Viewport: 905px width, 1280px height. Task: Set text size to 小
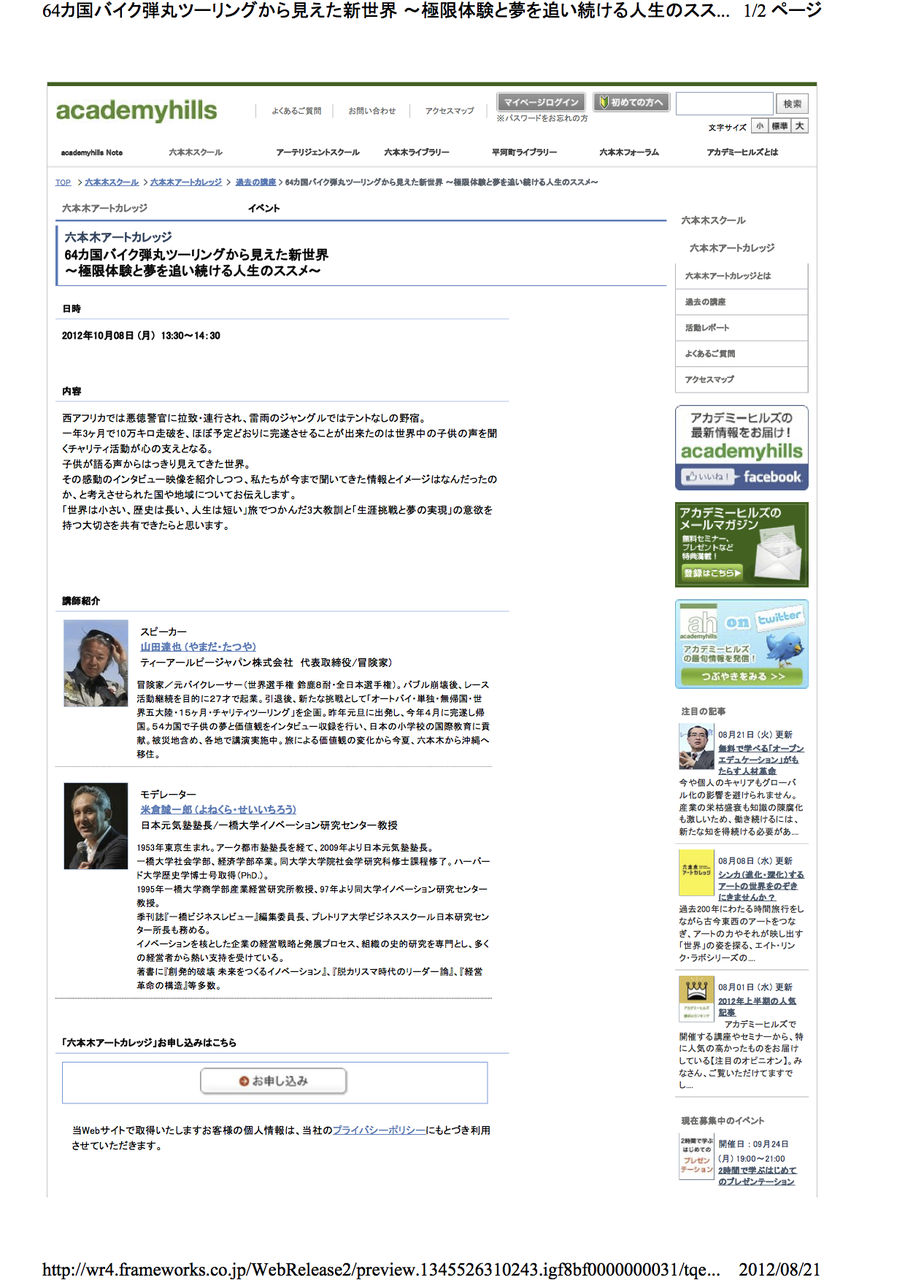point(759,127)
